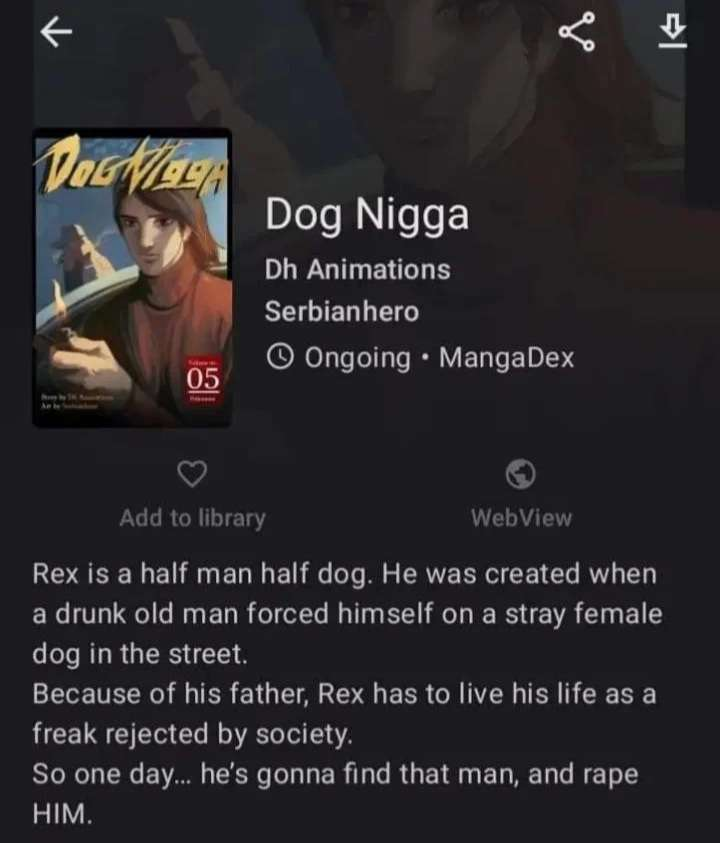Tap the red 05 volume badge
Viewport: 720px width, 843px height.
tap(203, 380)
